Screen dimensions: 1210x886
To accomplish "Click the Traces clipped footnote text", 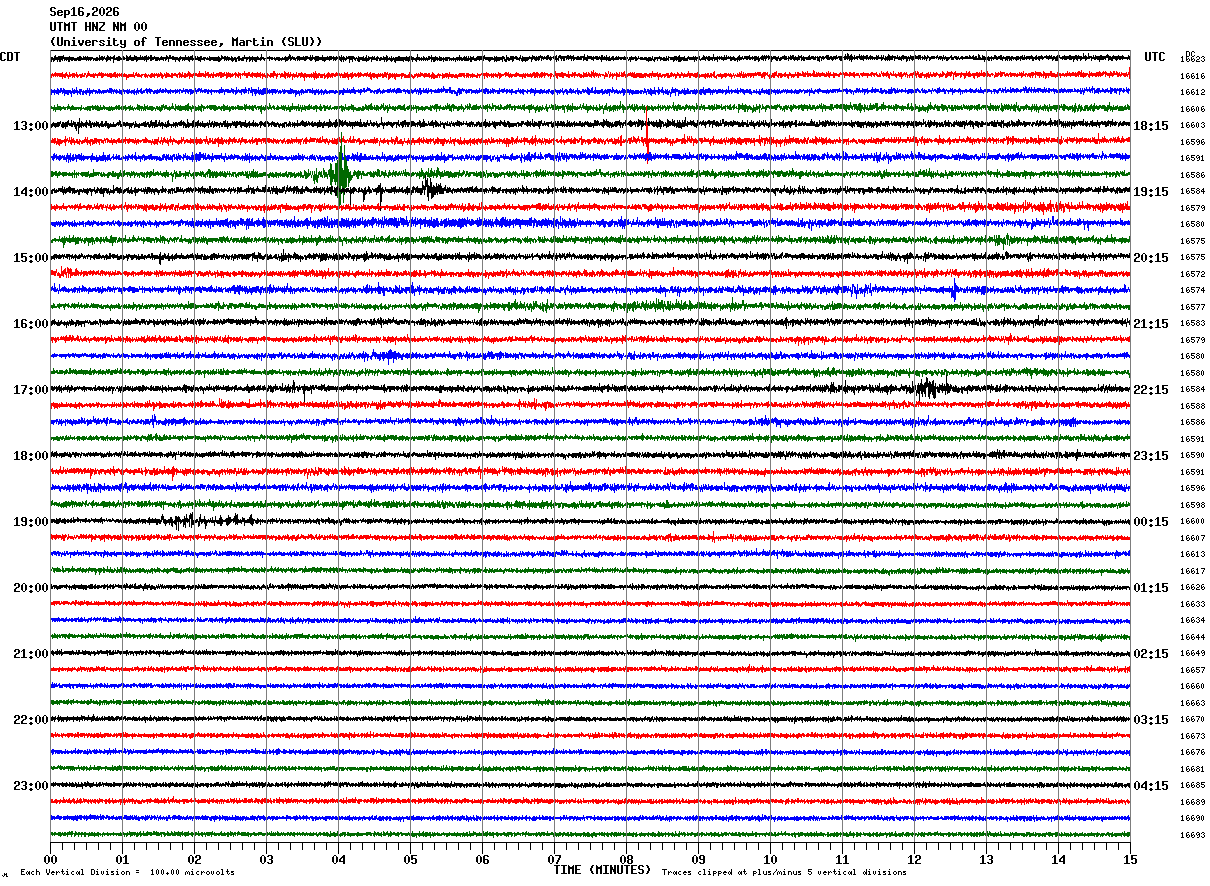I will tap(784, 872).
